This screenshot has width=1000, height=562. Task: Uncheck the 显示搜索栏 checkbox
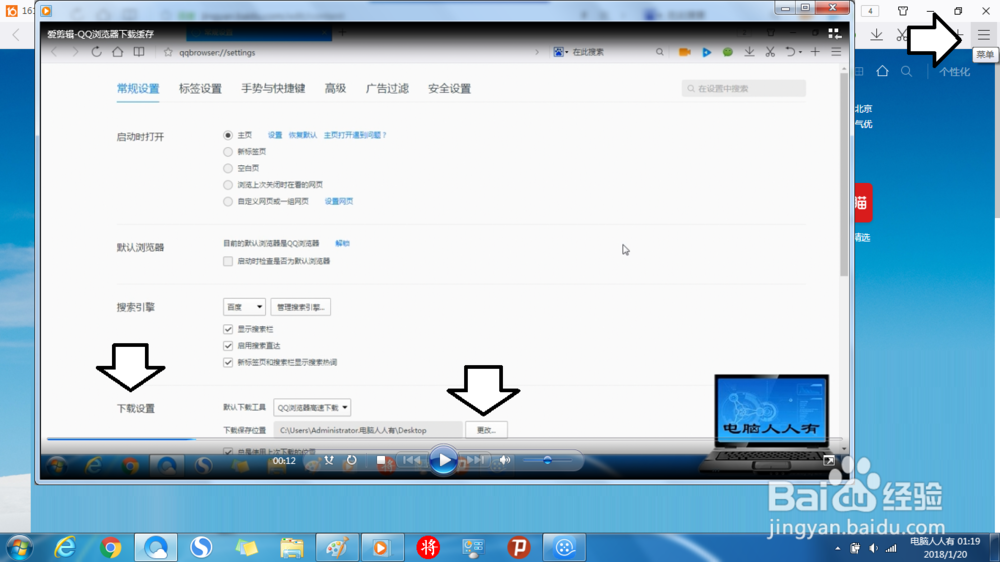click(x=228, y=329)
